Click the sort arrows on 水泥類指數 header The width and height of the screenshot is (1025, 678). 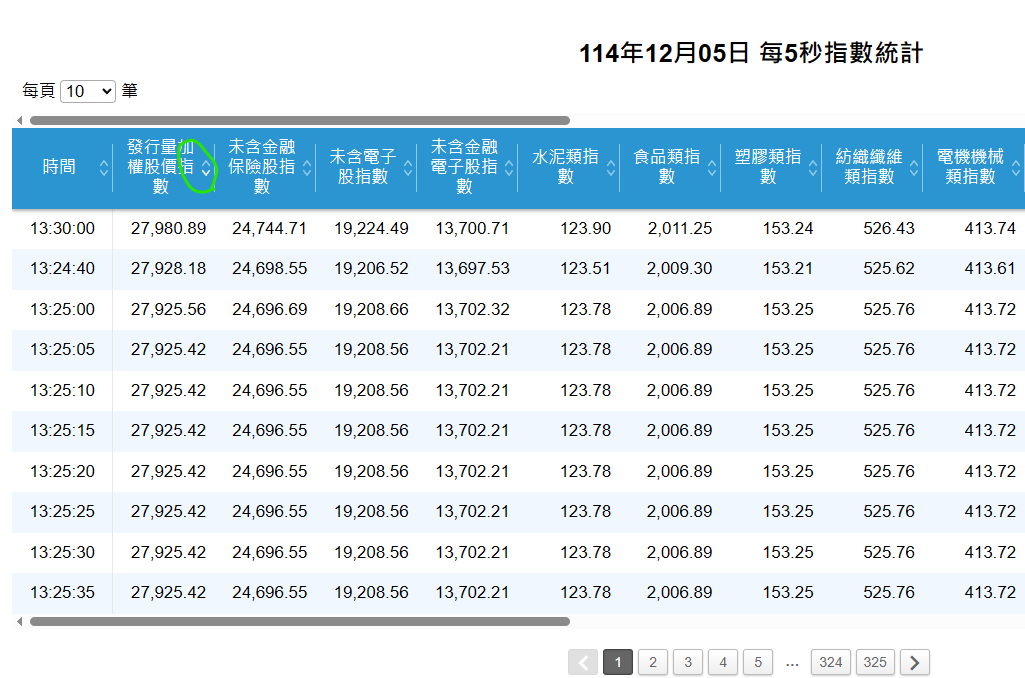[609, 169]
